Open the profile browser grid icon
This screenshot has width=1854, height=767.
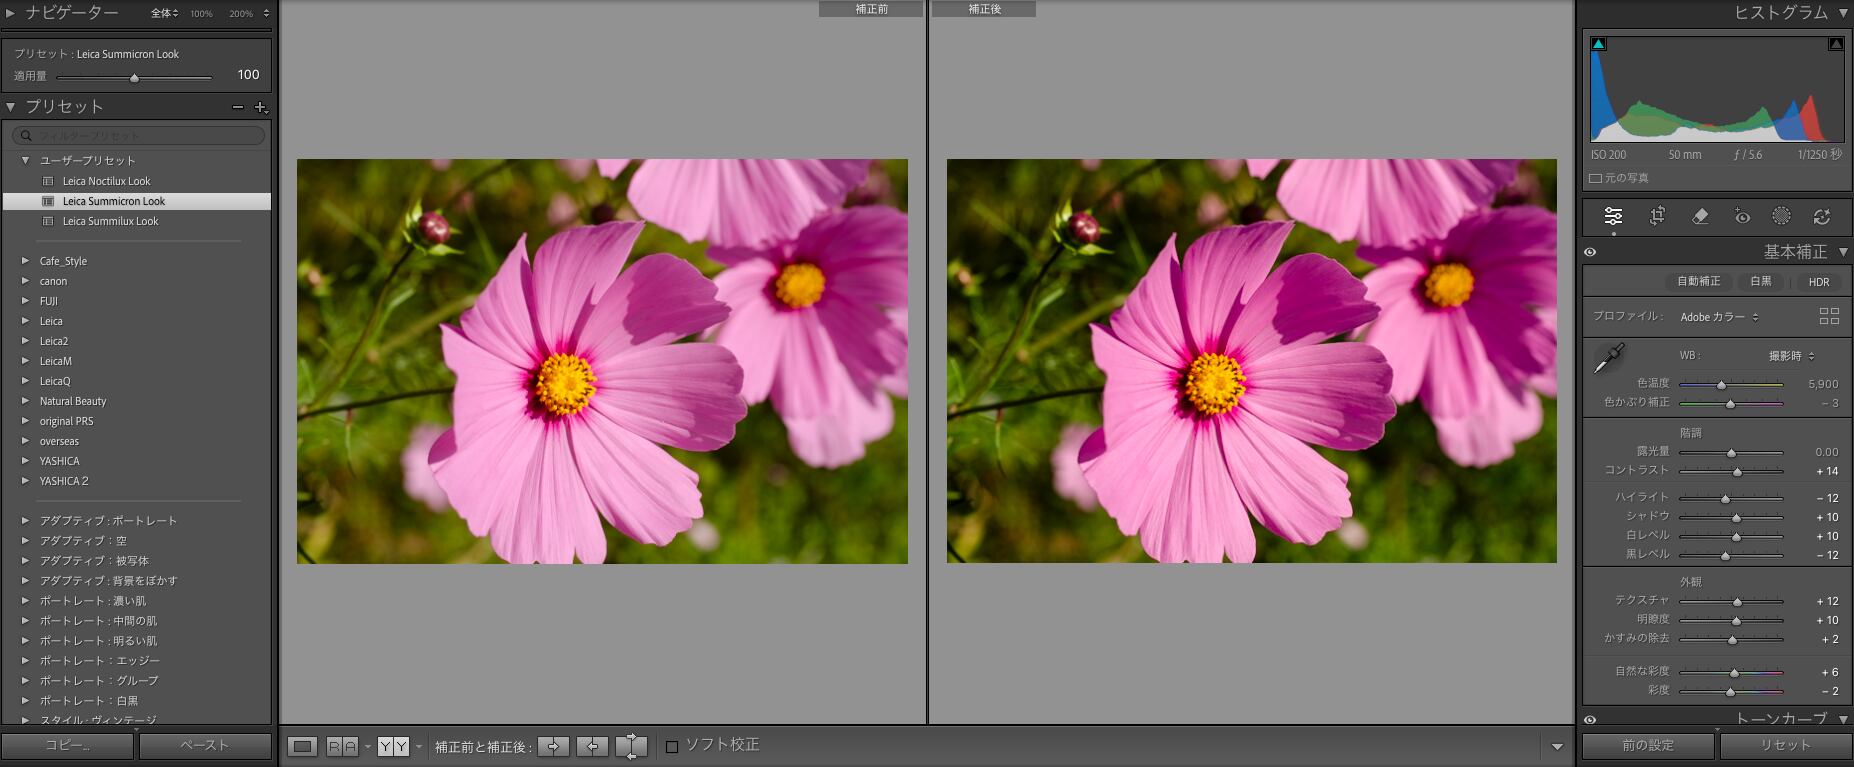(1829, 316)
